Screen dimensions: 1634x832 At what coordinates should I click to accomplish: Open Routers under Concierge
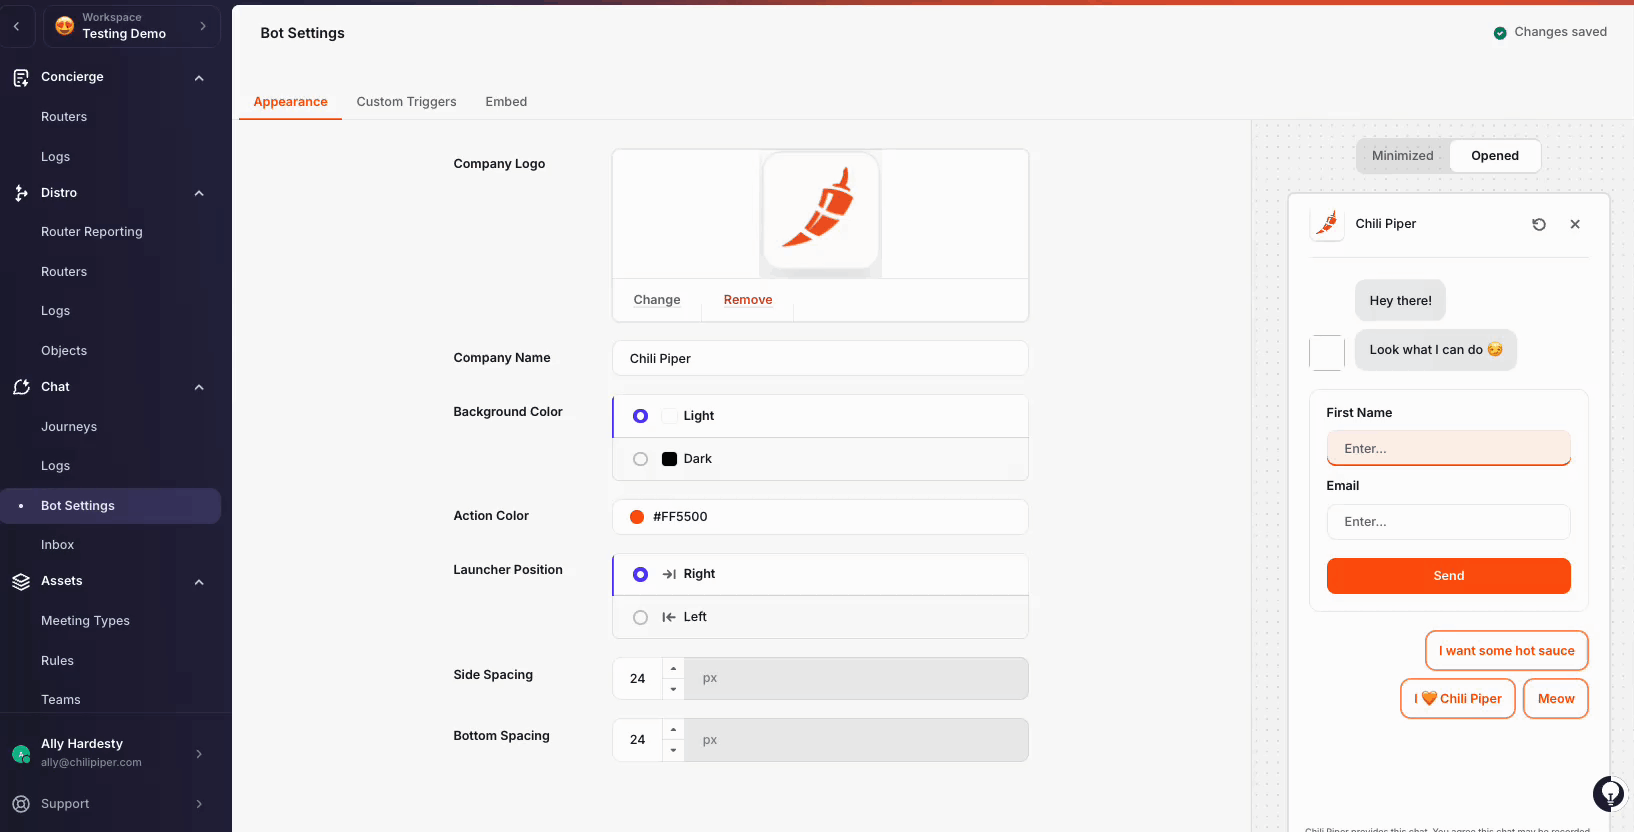pyautogui.click(x=64, y=117)
